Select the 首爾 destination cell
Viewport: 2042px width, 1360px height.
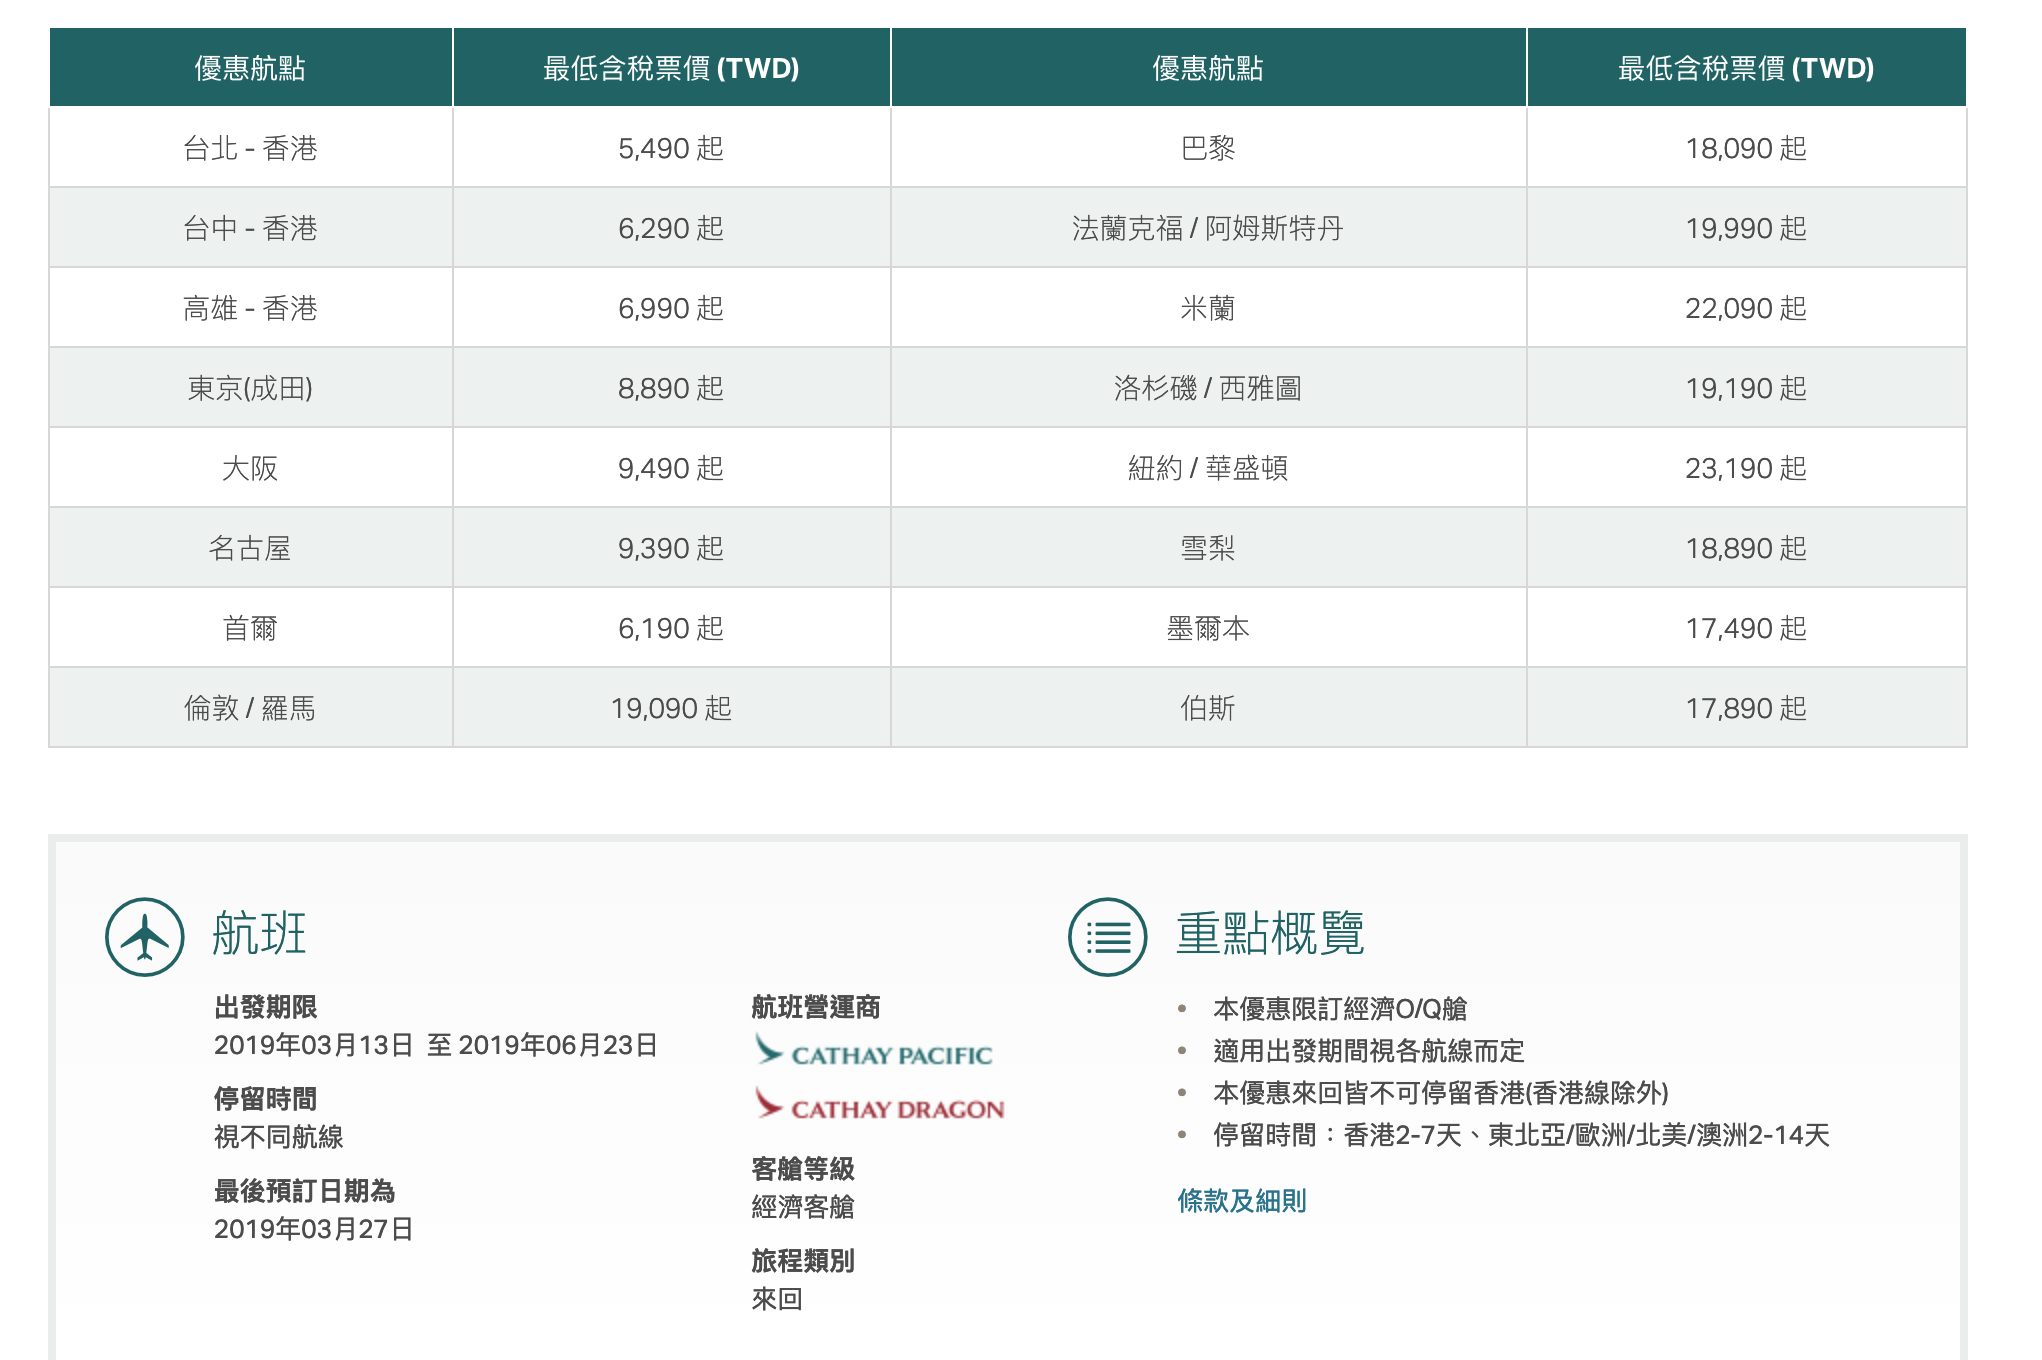point(250,628)
